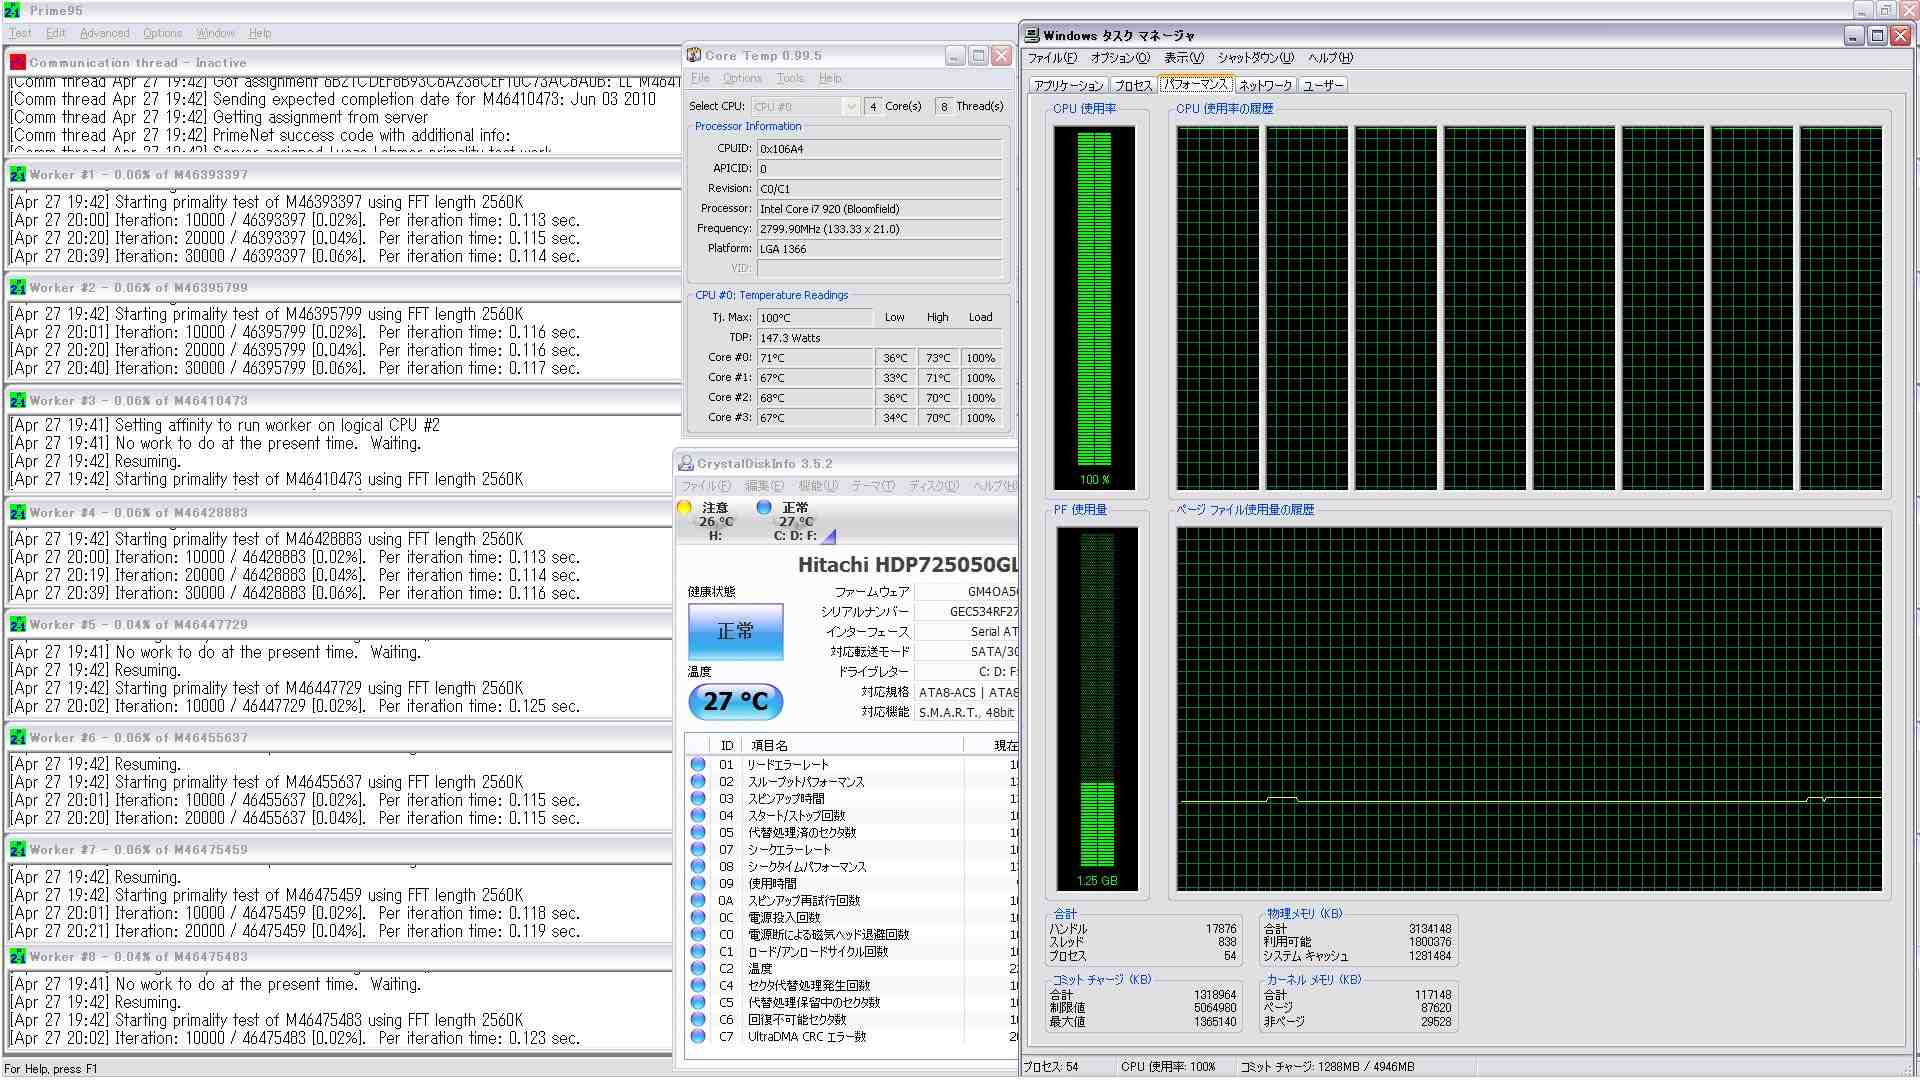
Task: Open Core Temp Tools menu
Action: pos(790,78)
